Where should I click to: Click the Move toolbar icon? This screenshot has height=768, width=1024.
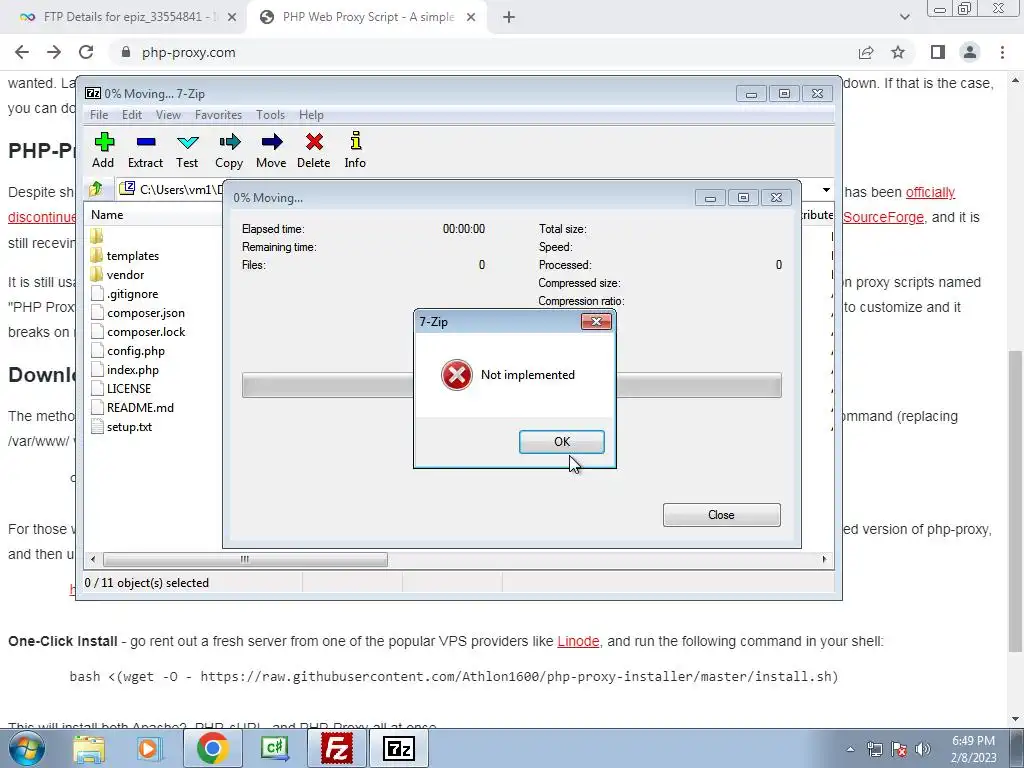pos(271,150)
